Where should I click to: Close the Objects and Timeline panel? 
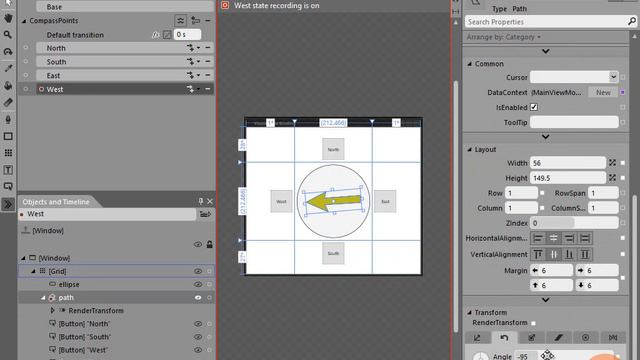210,201
